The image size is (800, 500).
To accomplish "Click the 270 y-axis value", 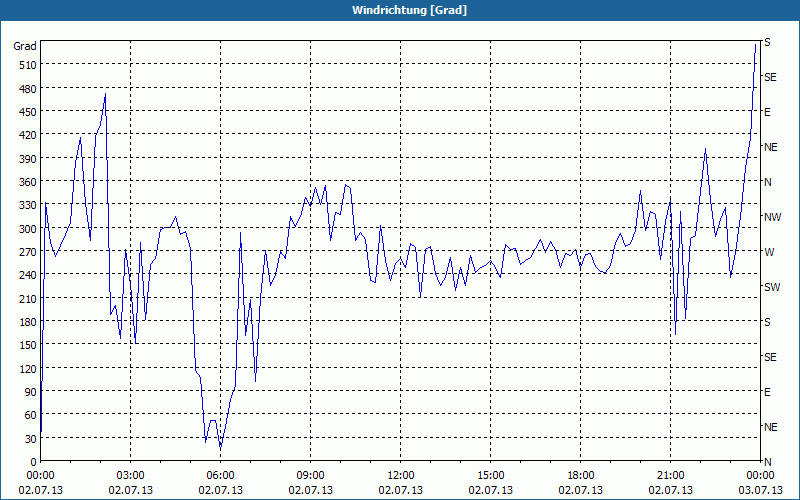I will click(28, 252).
